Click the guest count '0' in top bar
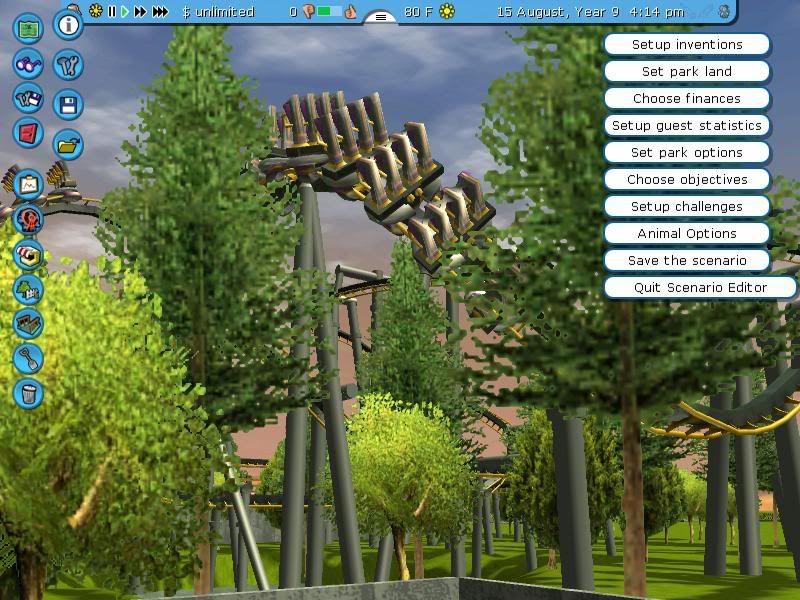800x600 pixels. point(293,11)
